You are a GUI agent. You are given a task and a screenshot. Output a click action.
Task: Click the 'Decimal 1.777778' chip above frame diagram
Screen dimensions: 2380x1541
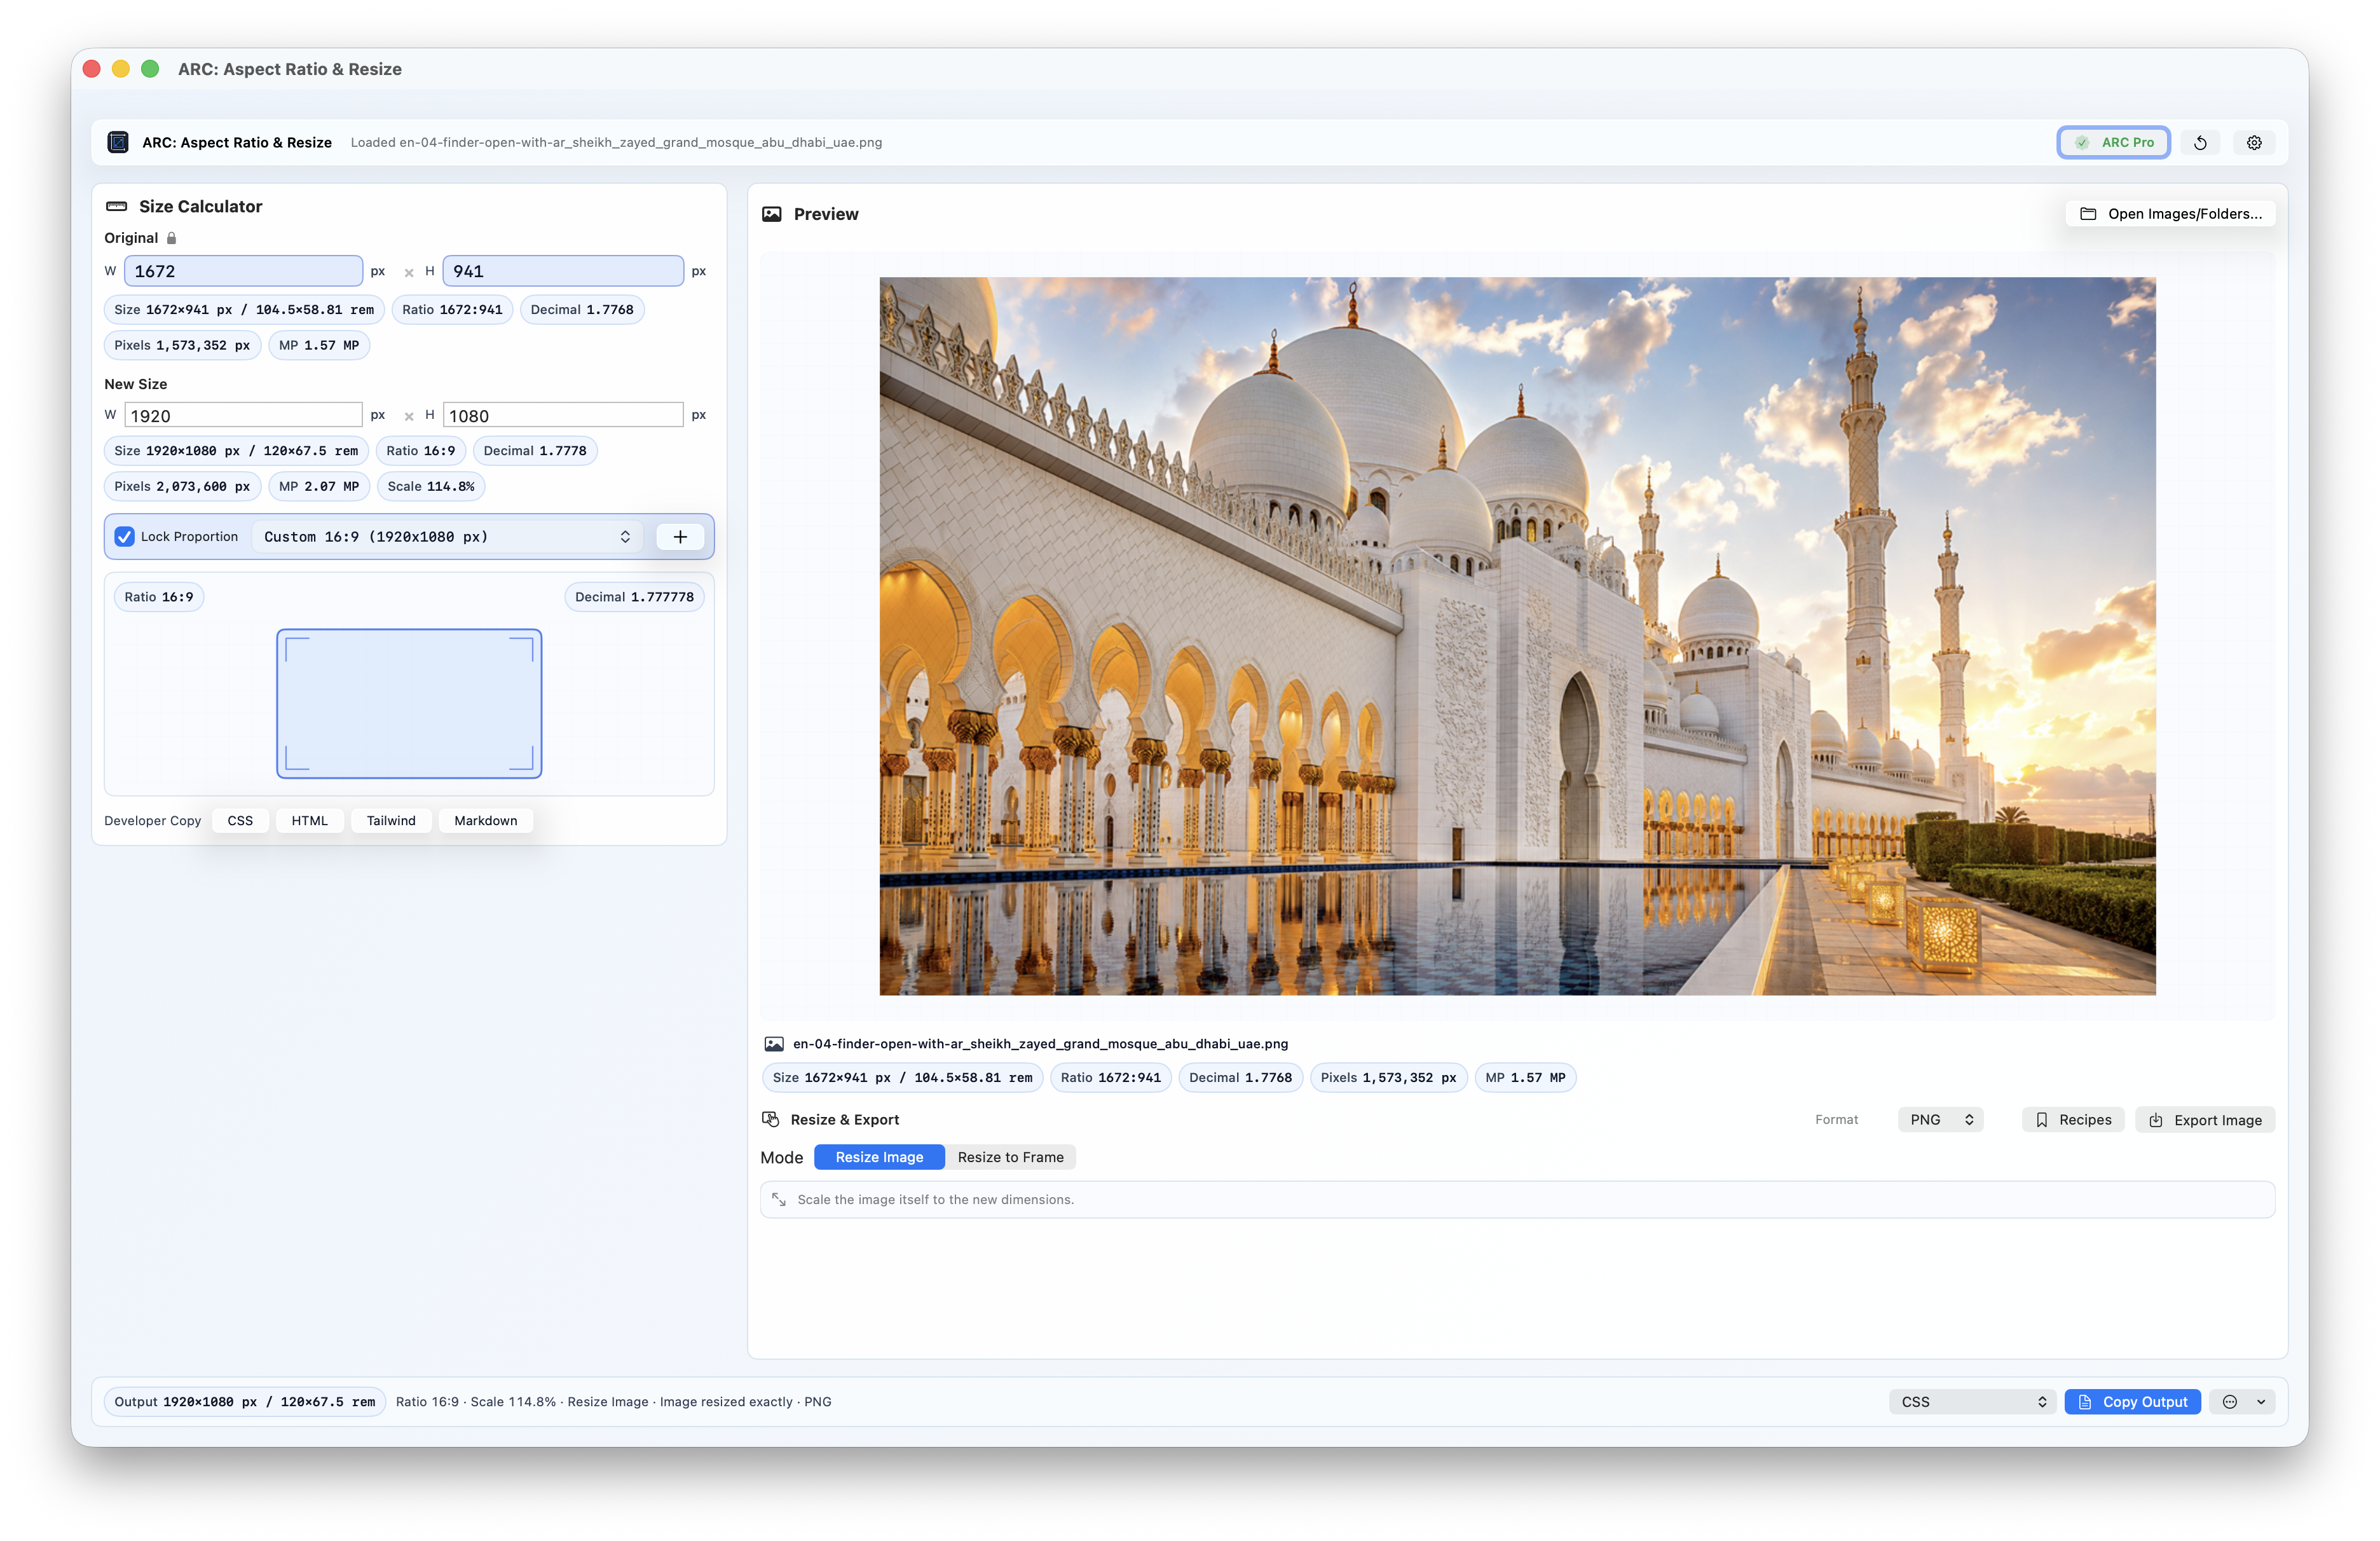click(634, 597)
